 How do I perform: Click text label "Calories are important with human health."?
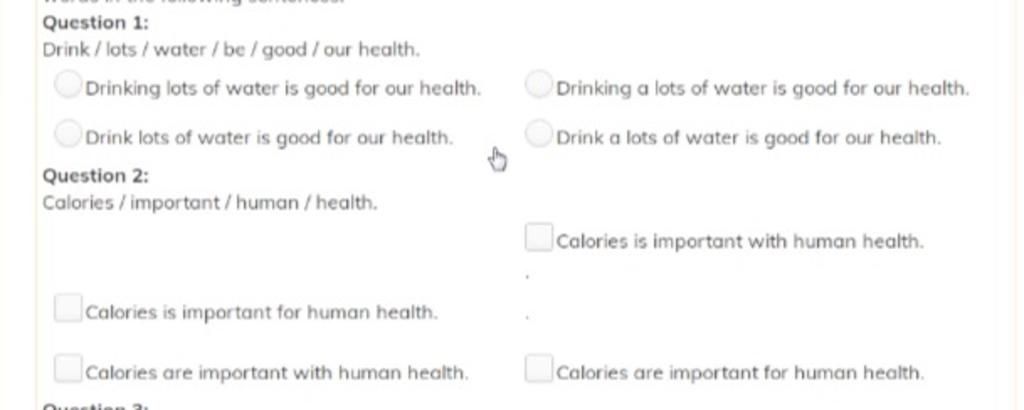277,373
